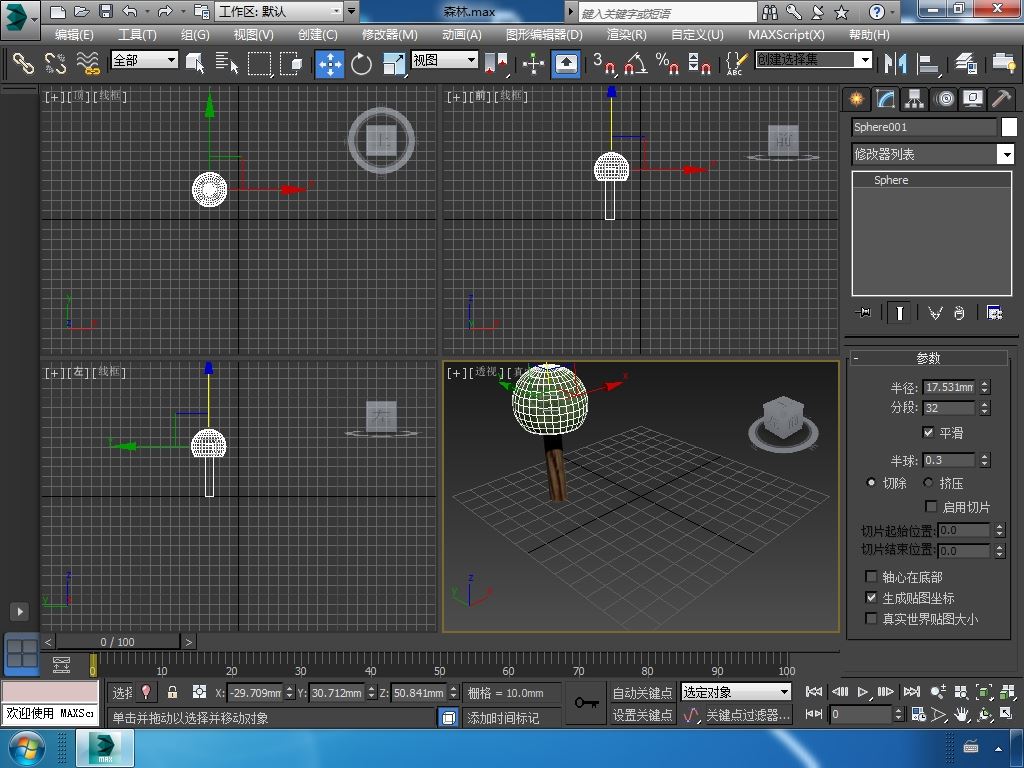The height and width of the screenshot is (768, 1024).
Task: Open the Select by Name list icon
Action: pyautogui.click(x=227, y=63)
